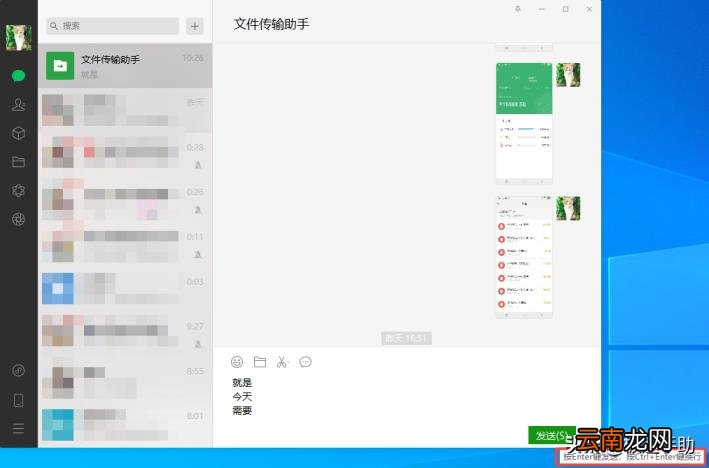Click the 文件传输助手 chat title

pyautogui.click(x=271, y=24)
